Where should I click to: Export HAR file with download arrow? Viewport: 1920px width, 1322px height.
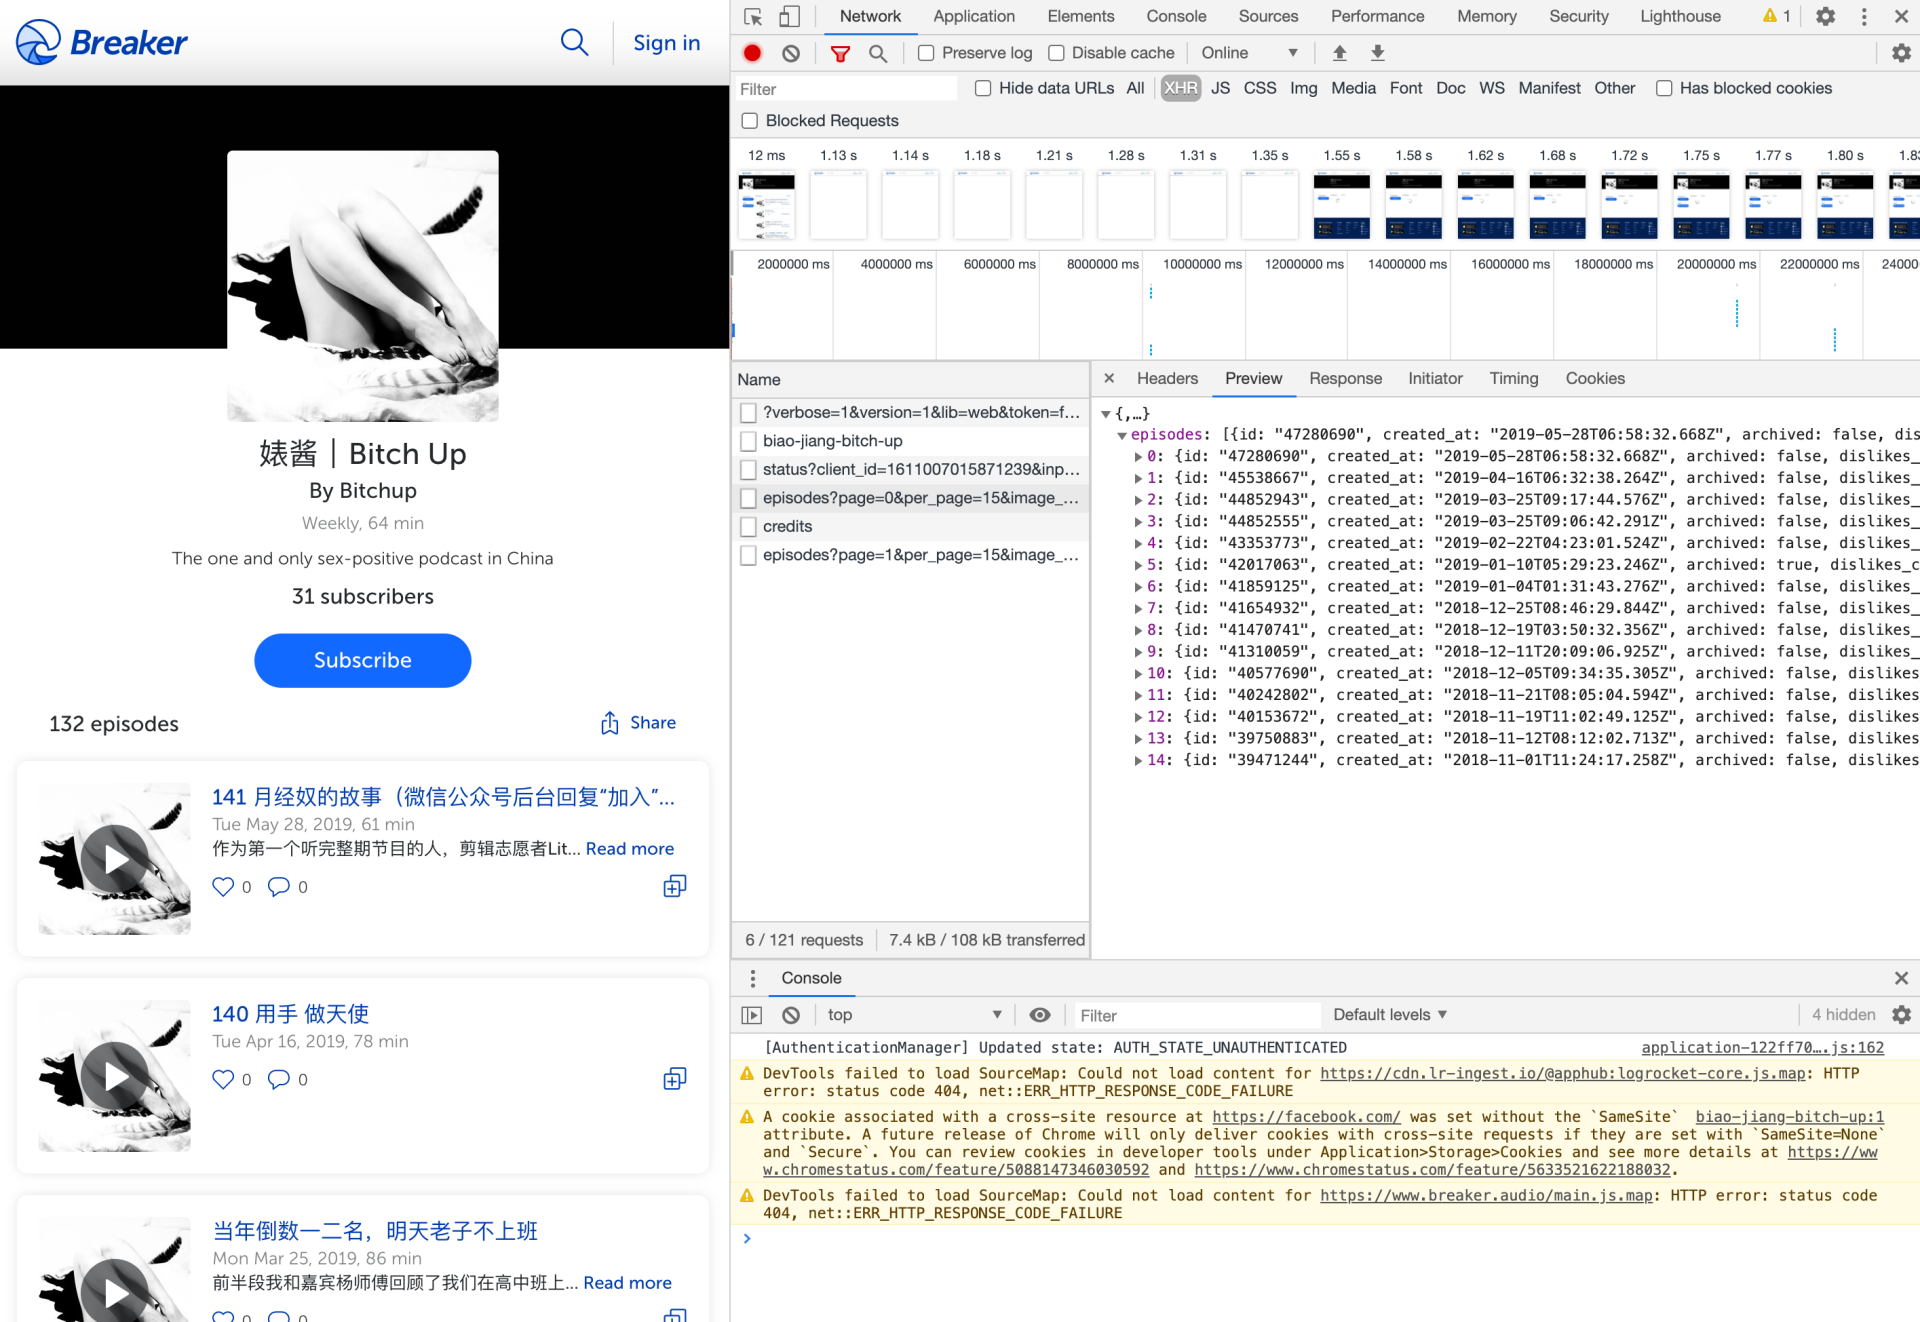pyautogui.click(x=1377, y=53)
